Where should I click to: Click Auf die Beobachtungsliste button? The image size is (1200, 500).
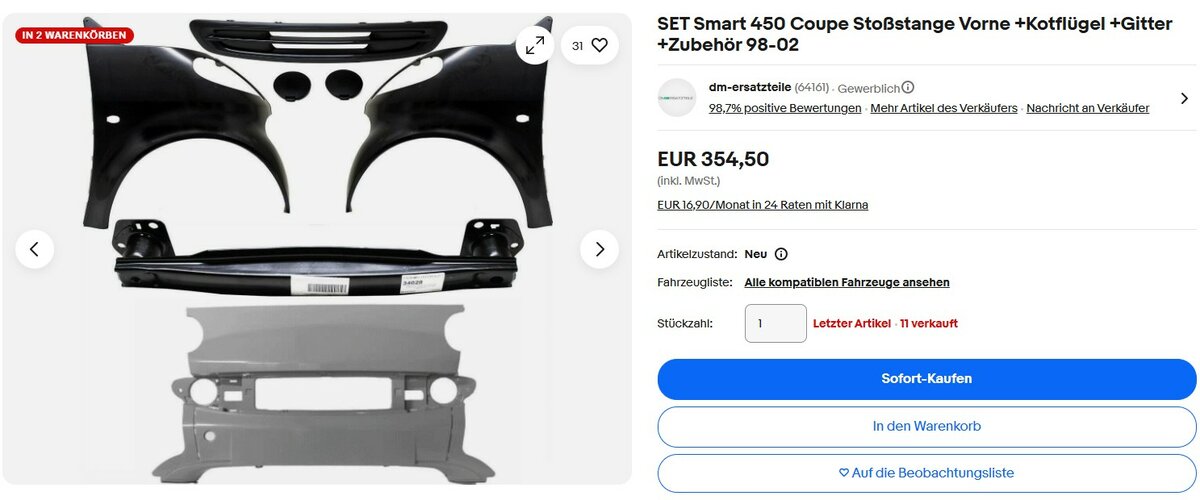(x=926, y=473)
